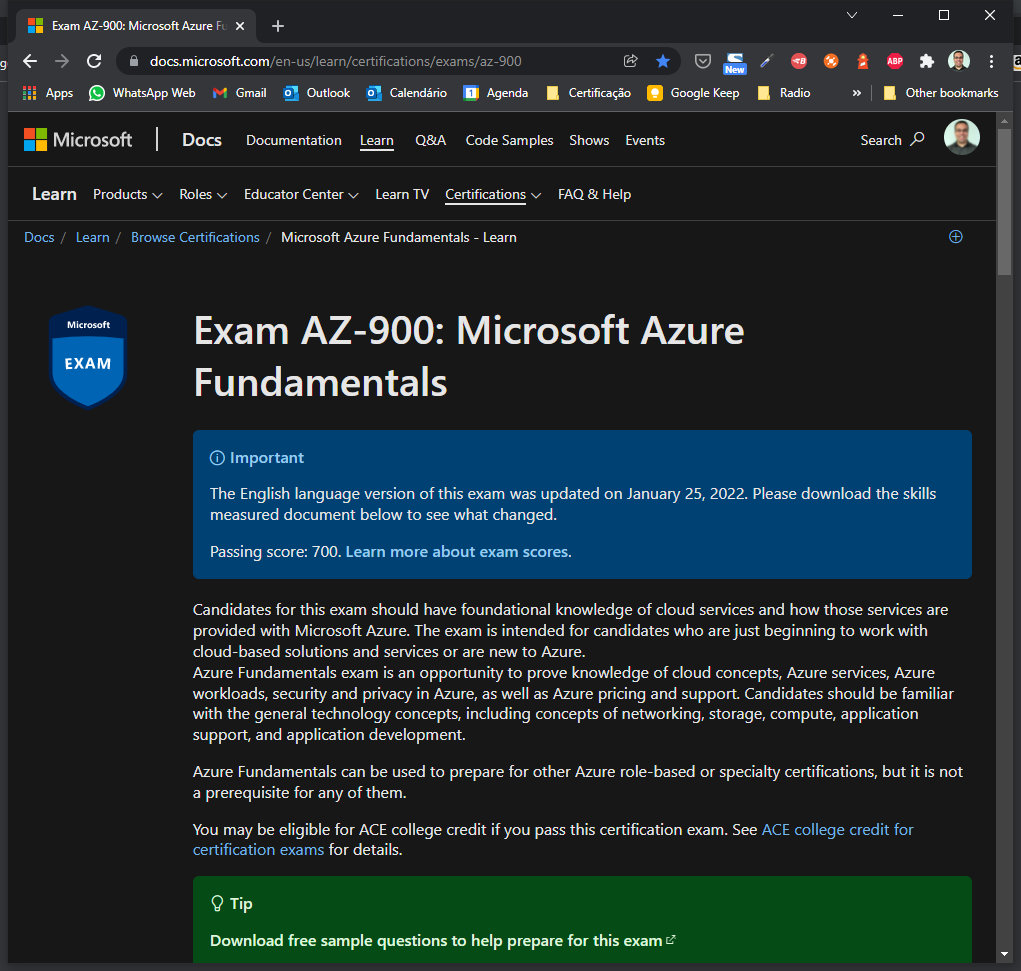Viewport: 1021px width, 971px height.
Task: Open the Pocket extension icon
Action: tap(703, 61)
